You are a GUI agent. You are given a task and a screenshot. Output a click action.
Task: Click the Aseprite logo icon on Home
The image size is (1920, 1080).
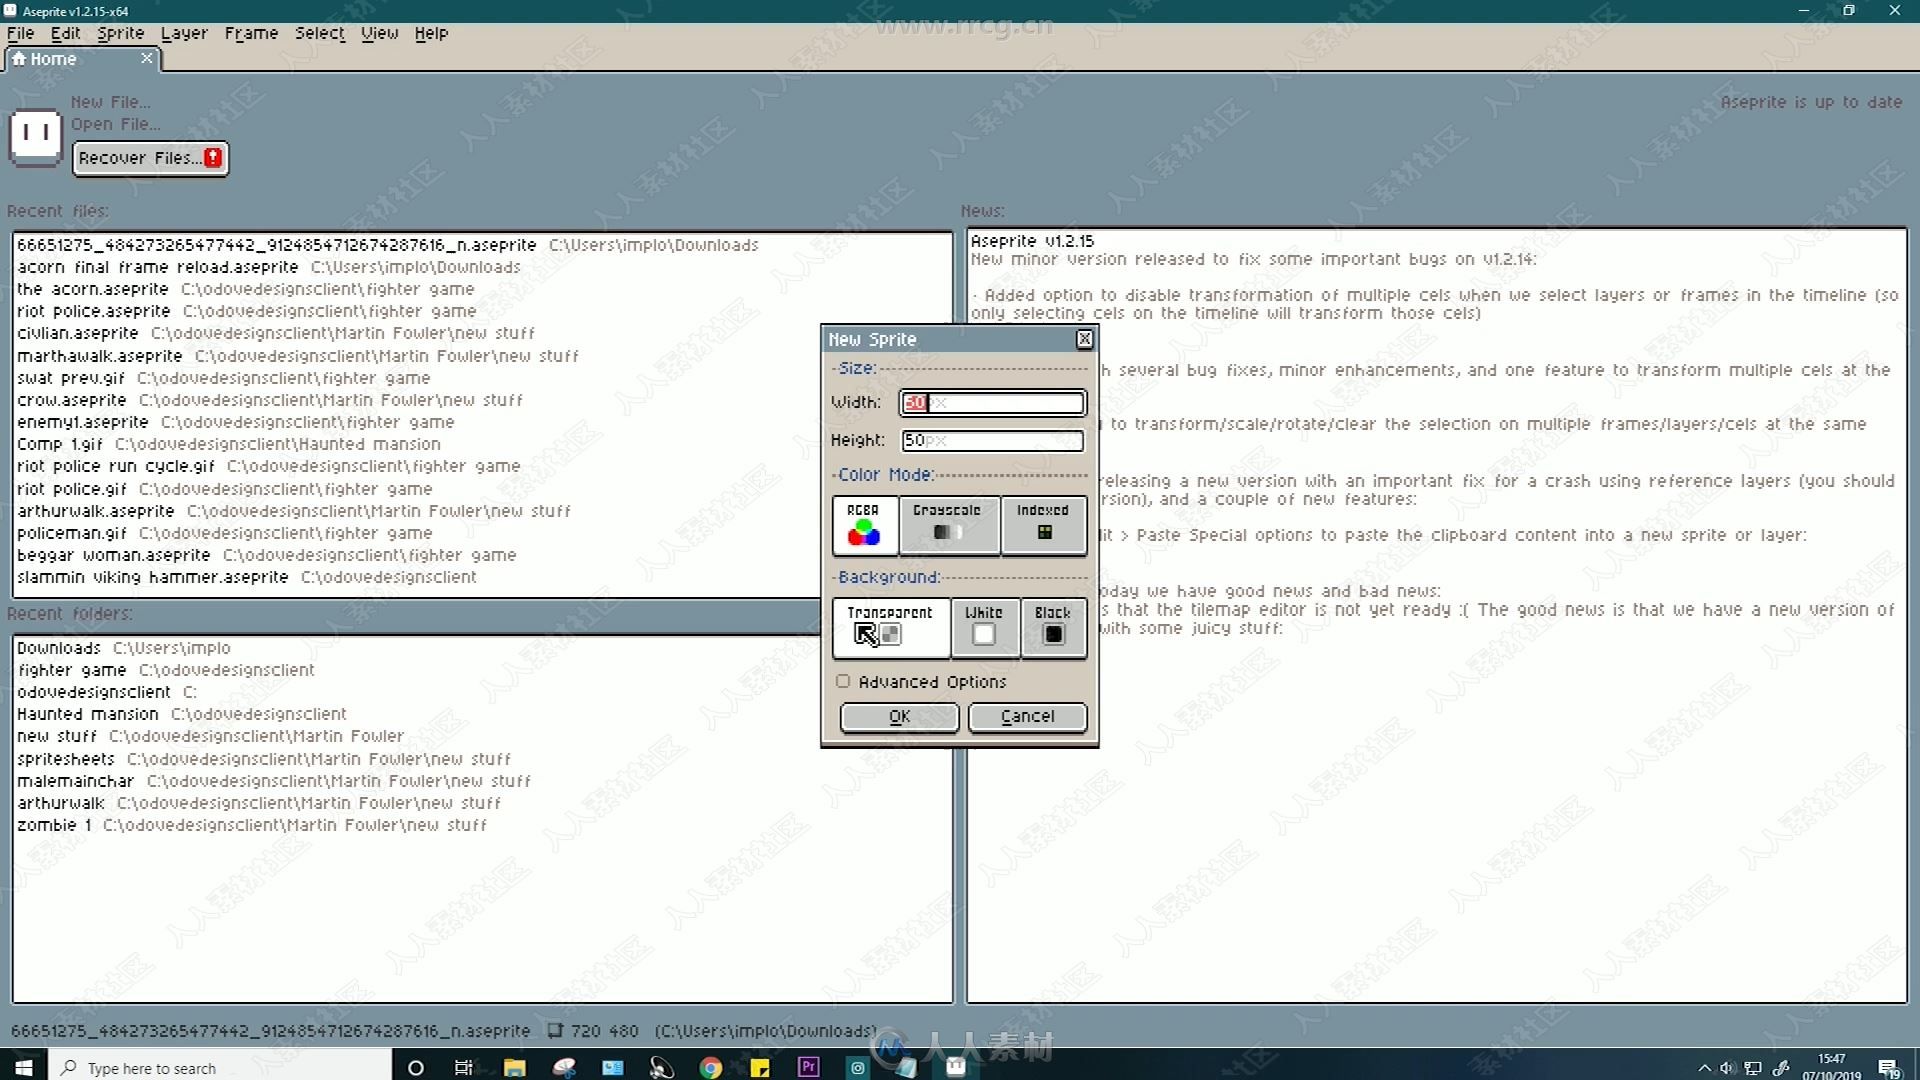(36, 136)
